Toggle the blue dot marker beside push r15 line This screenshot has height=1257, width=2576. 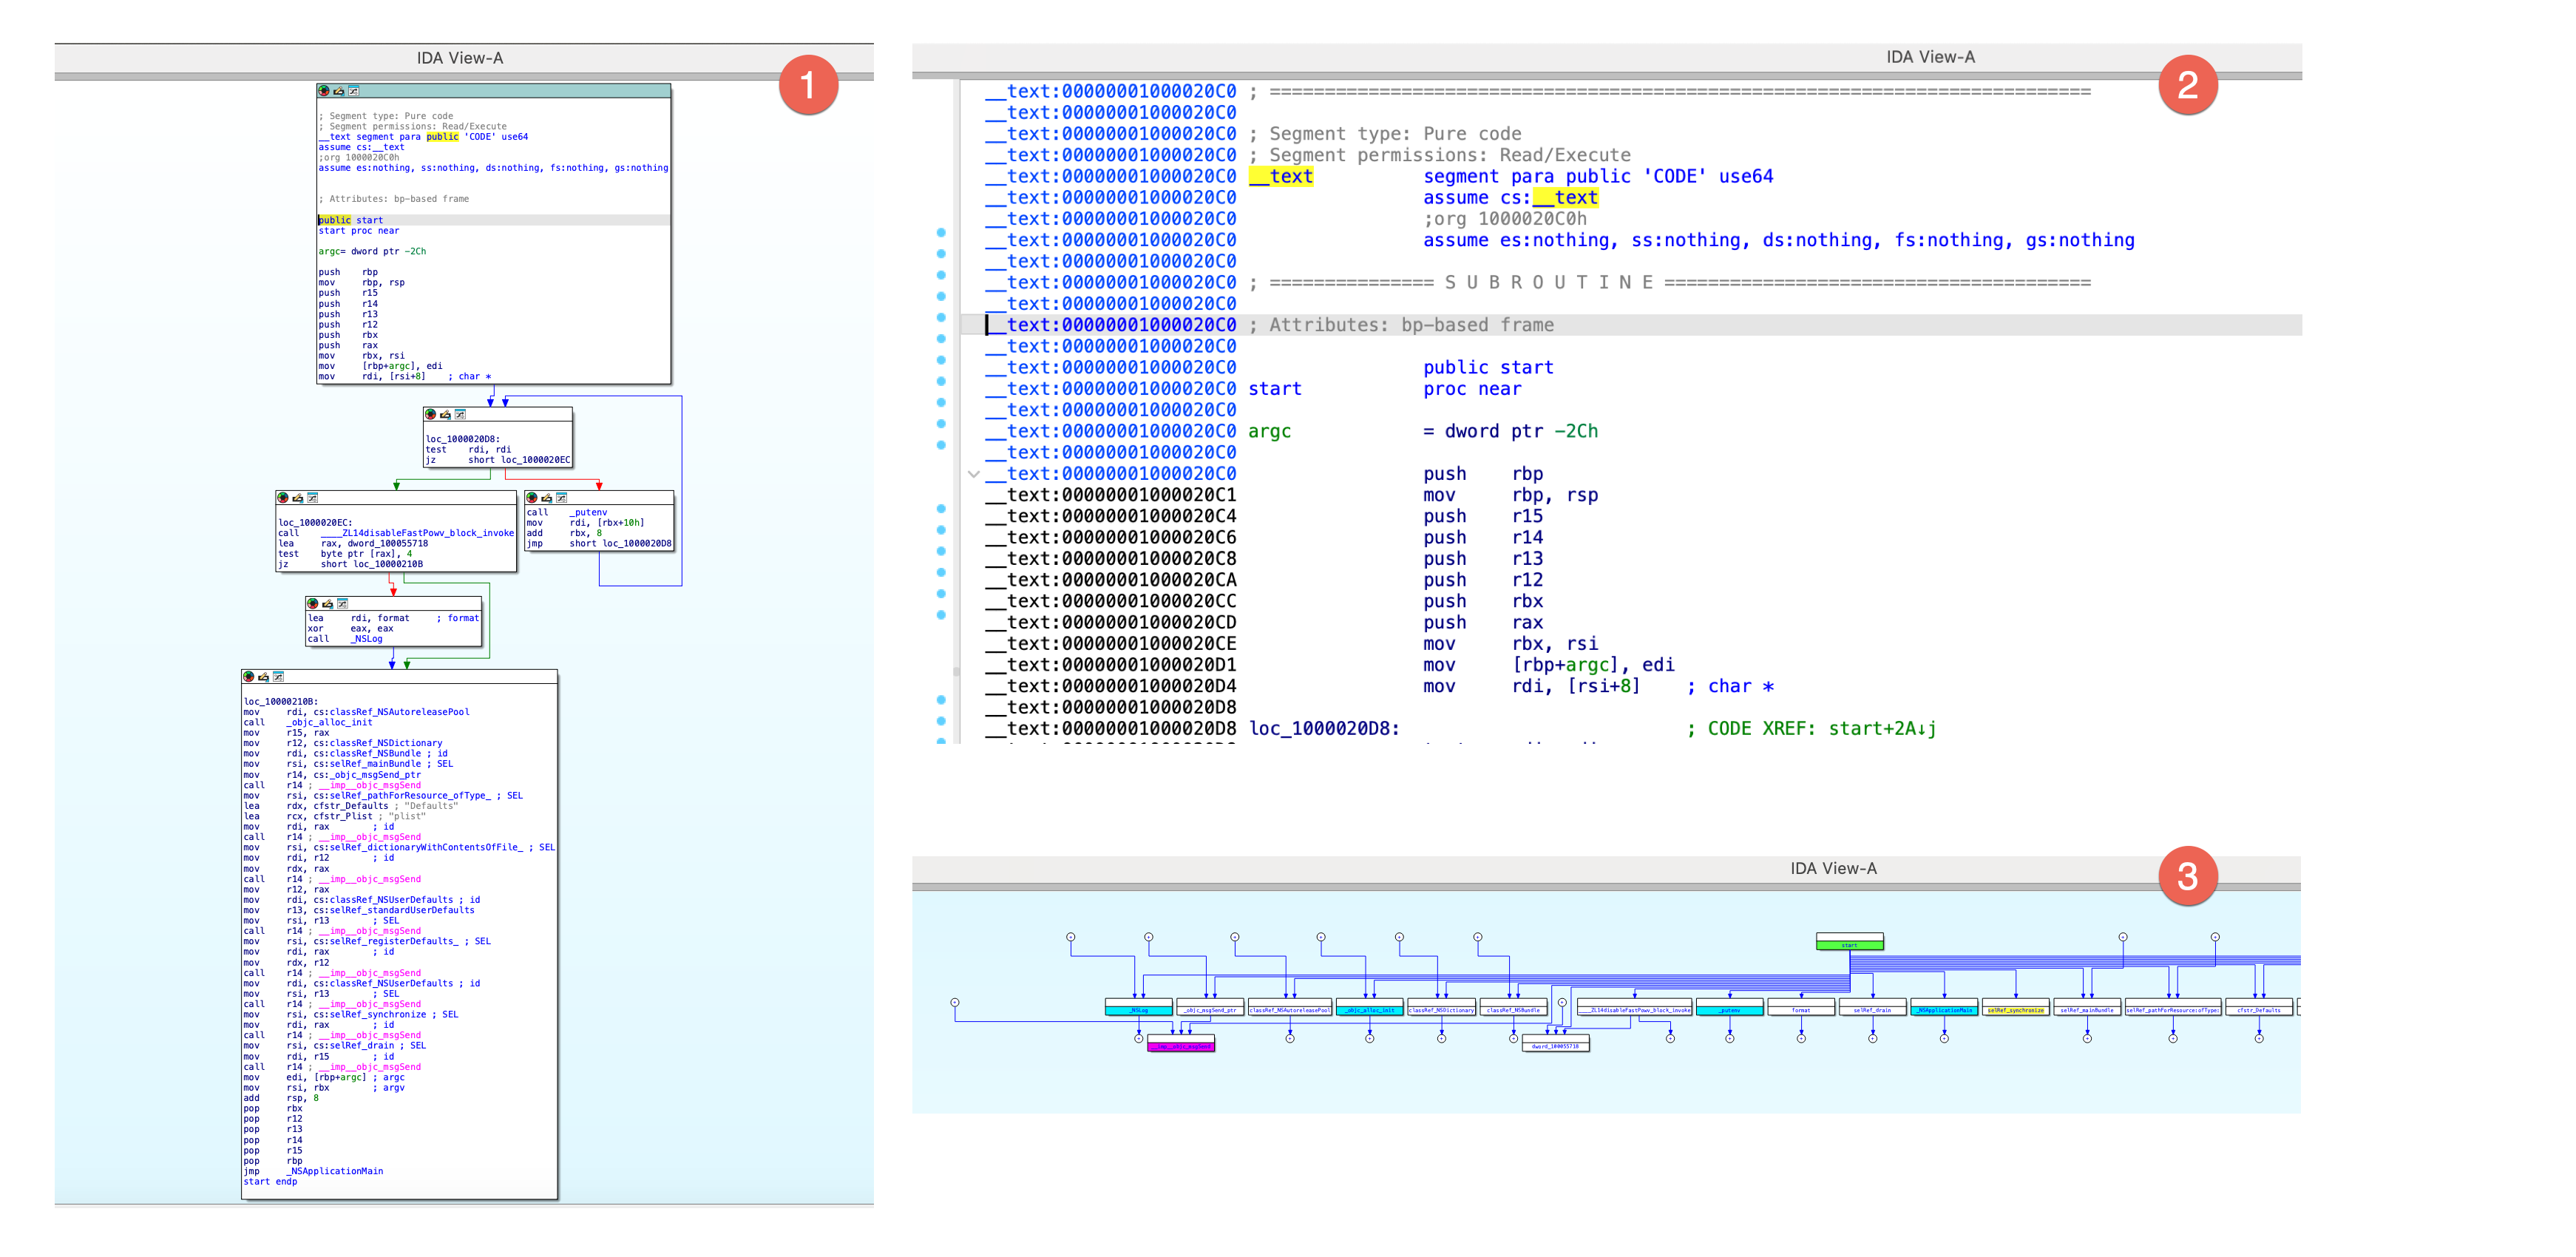click(941, 516)
